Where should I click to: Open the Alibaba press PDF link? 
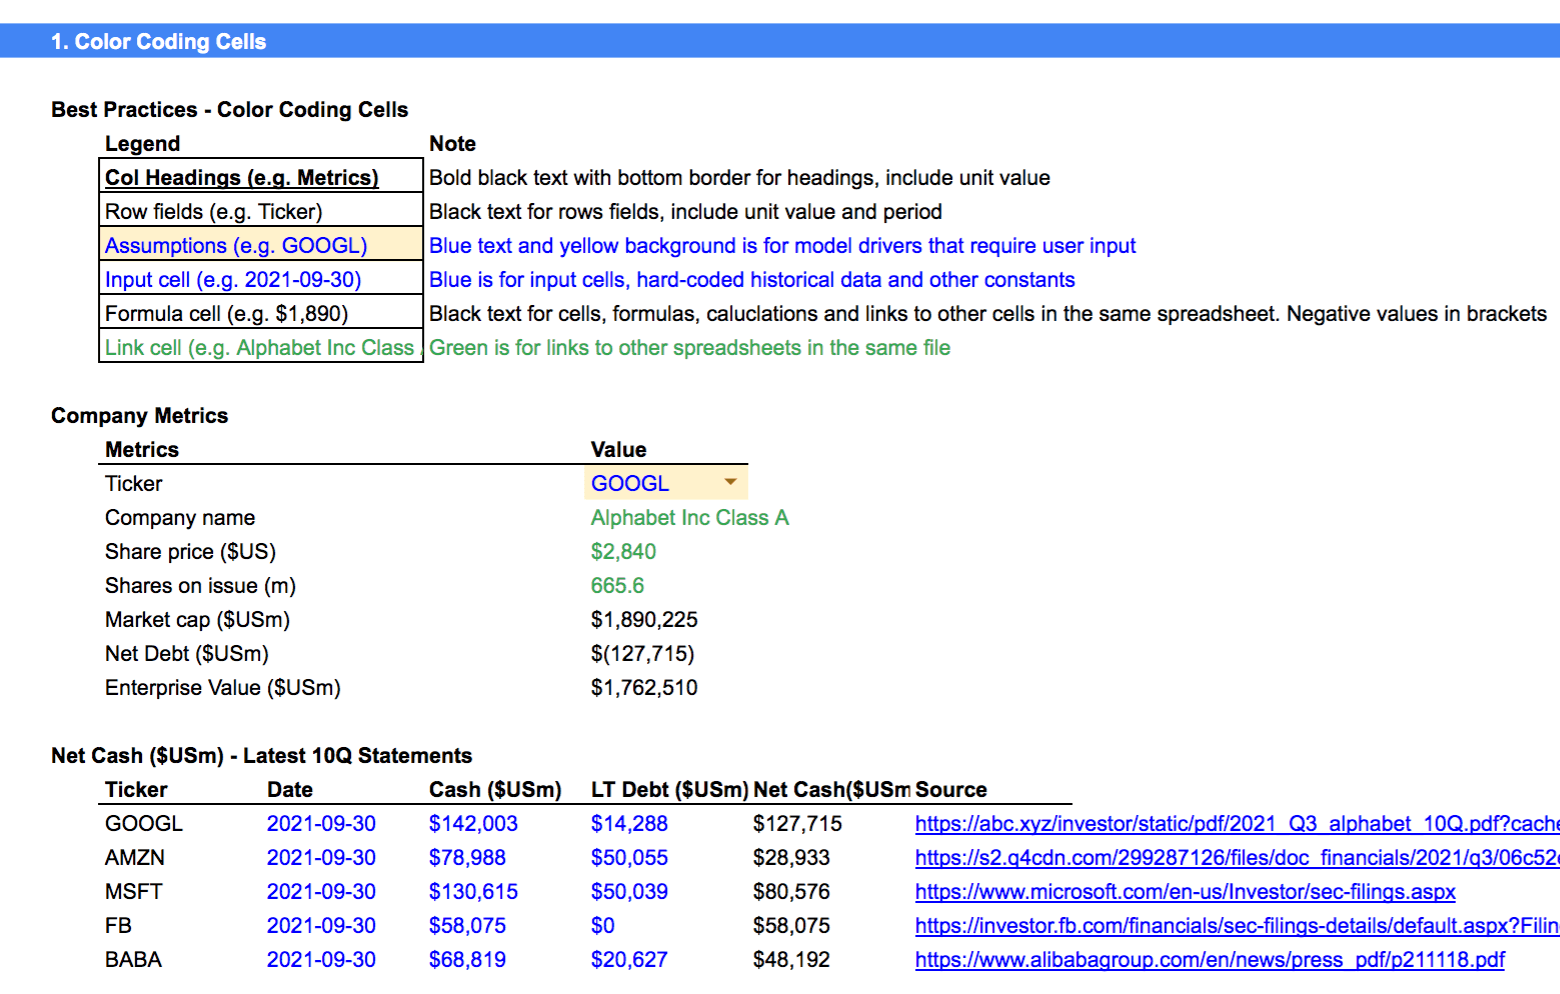pyautogui.click(x=1210, y=960)
